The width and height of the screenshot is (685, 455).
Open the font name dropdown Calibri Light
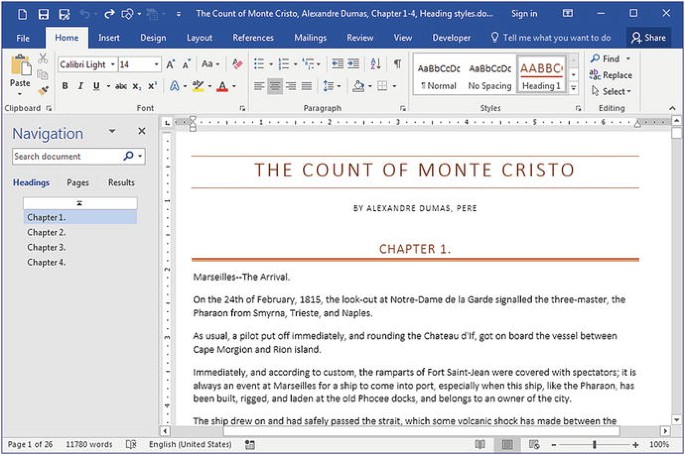click(x=113, y=65)
